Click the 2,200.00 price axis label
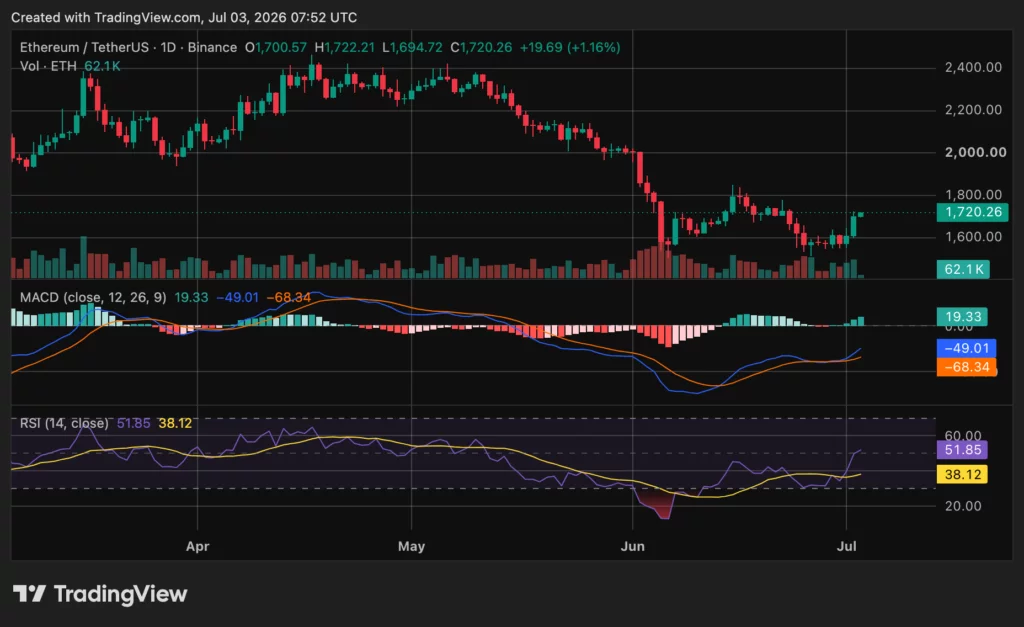1024x627 pixels. 973,110
